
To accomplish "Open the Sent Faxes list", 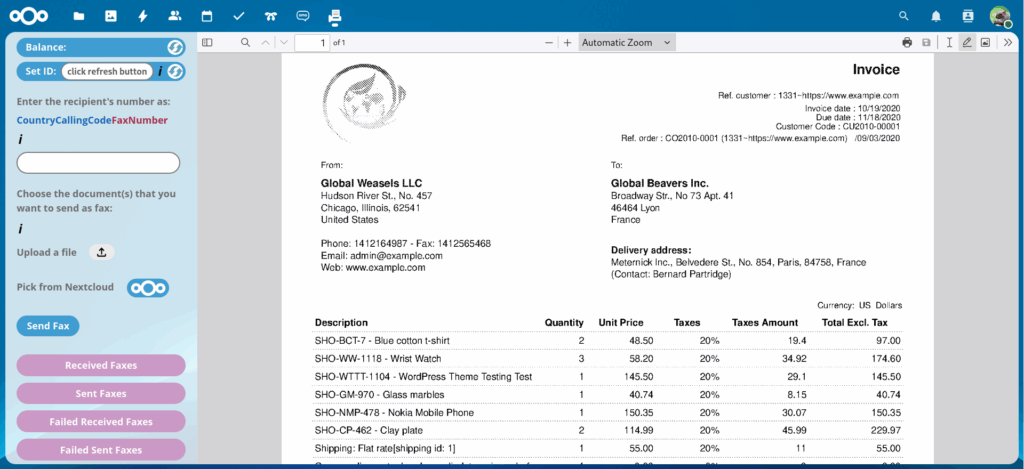I will (101, 393).
